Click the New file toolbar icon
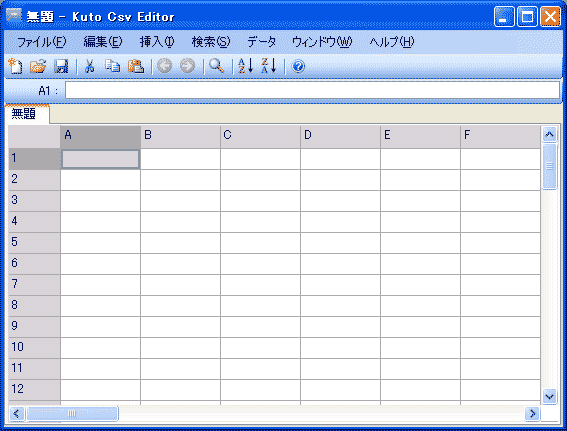567x431 pixels. pyautogui.click(x=15, y=66)
